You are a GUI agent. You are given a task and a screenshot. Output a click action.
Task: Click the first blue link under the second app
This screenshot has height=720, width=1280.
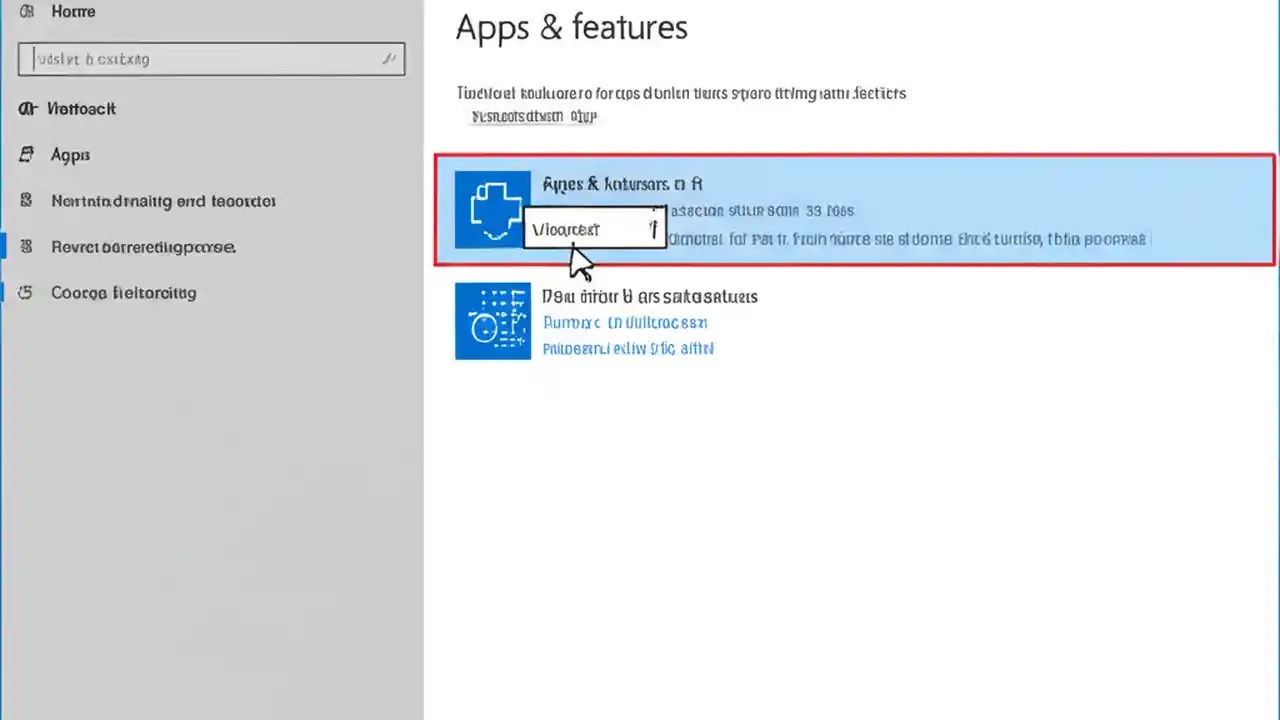click(625, 322)
